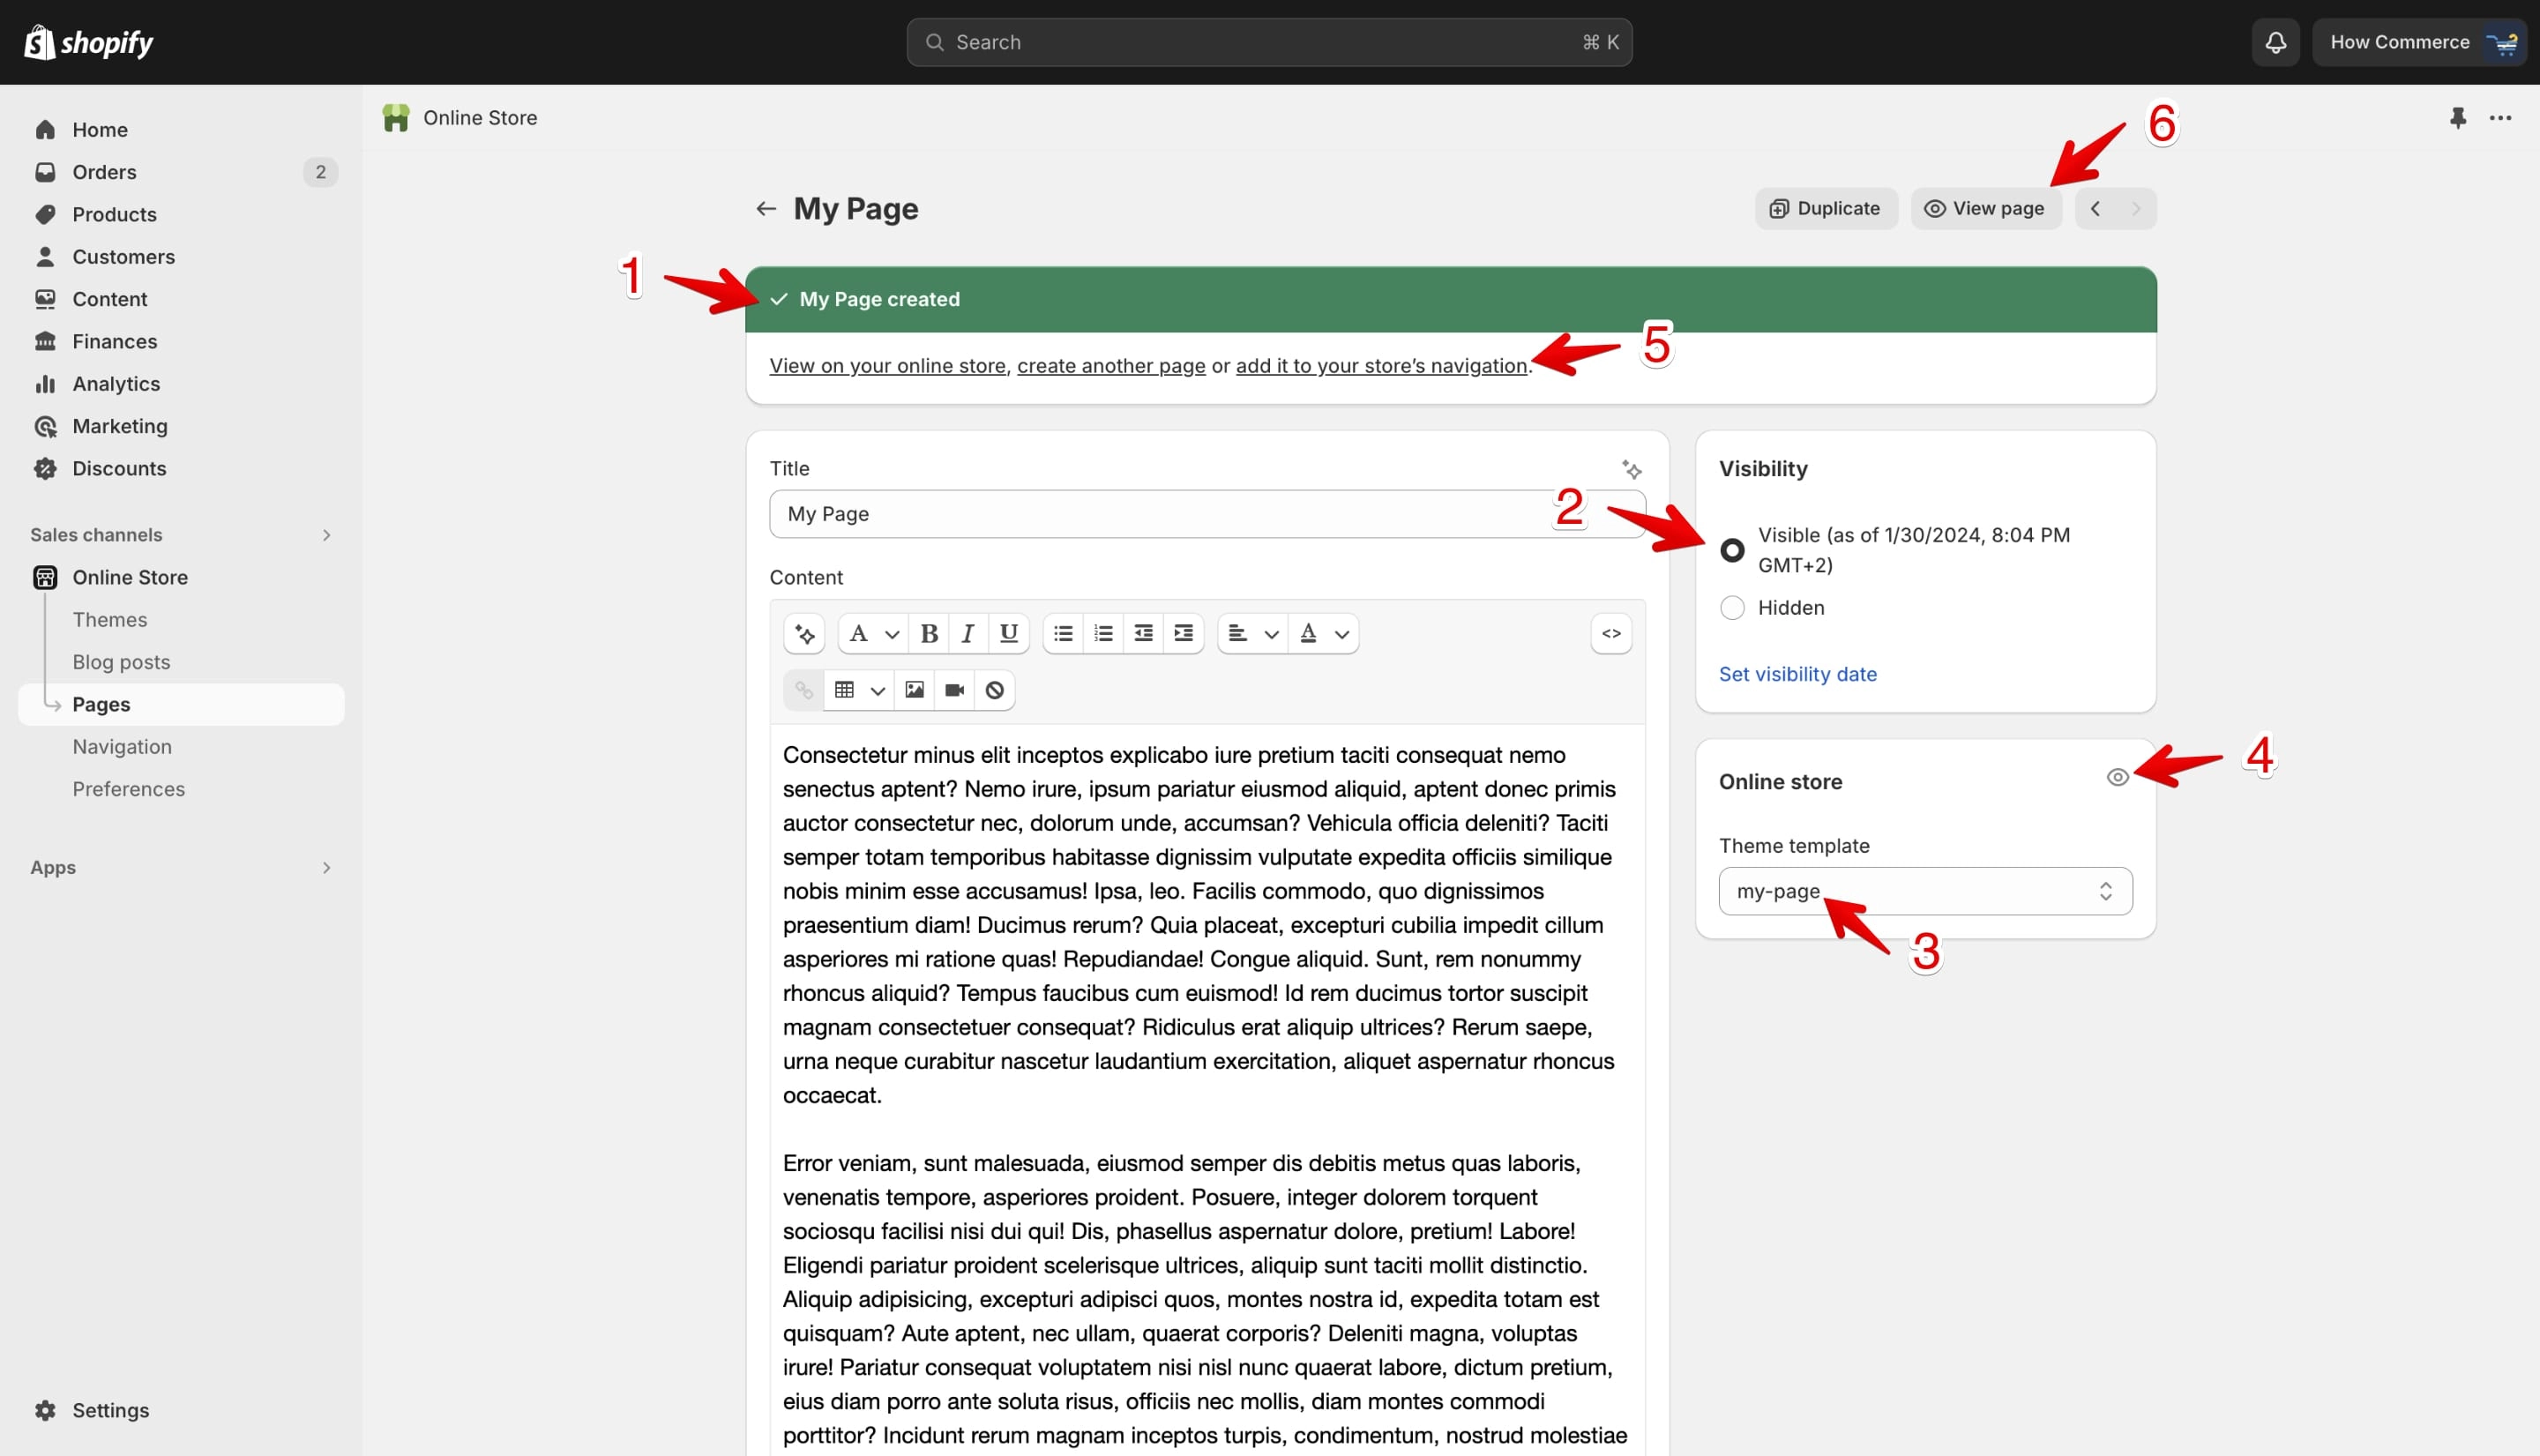Viewport: 2540px width, 1456px height.
Task: Click the AI magic icon next to Title
Action: coord(1631,469)
